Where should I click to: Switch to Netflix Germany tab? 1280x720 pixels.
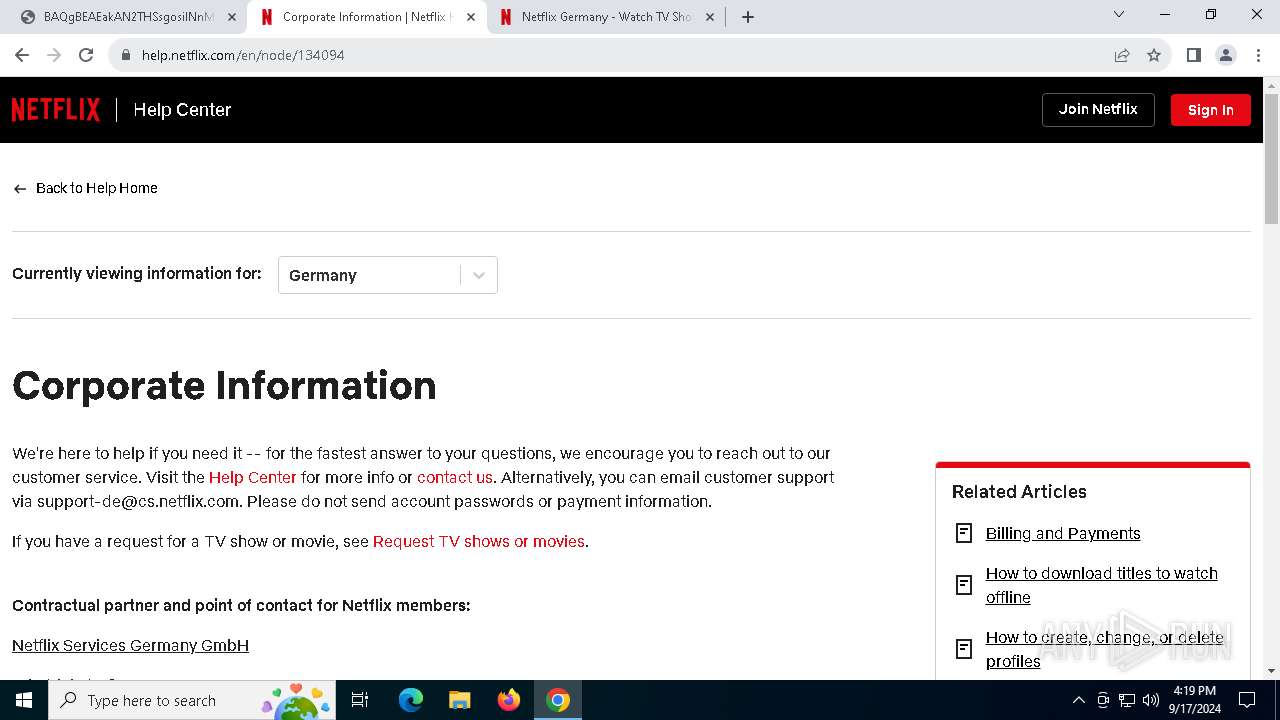pyautogui.click(x=606, y=17)
